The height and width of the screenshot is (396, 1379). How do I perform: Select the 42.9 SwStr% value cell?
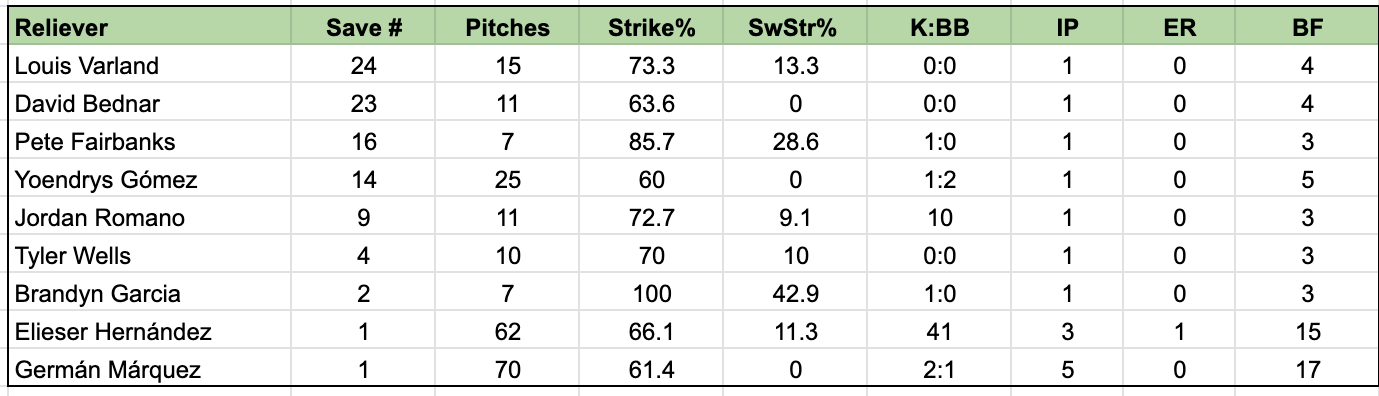coord(792,294)
